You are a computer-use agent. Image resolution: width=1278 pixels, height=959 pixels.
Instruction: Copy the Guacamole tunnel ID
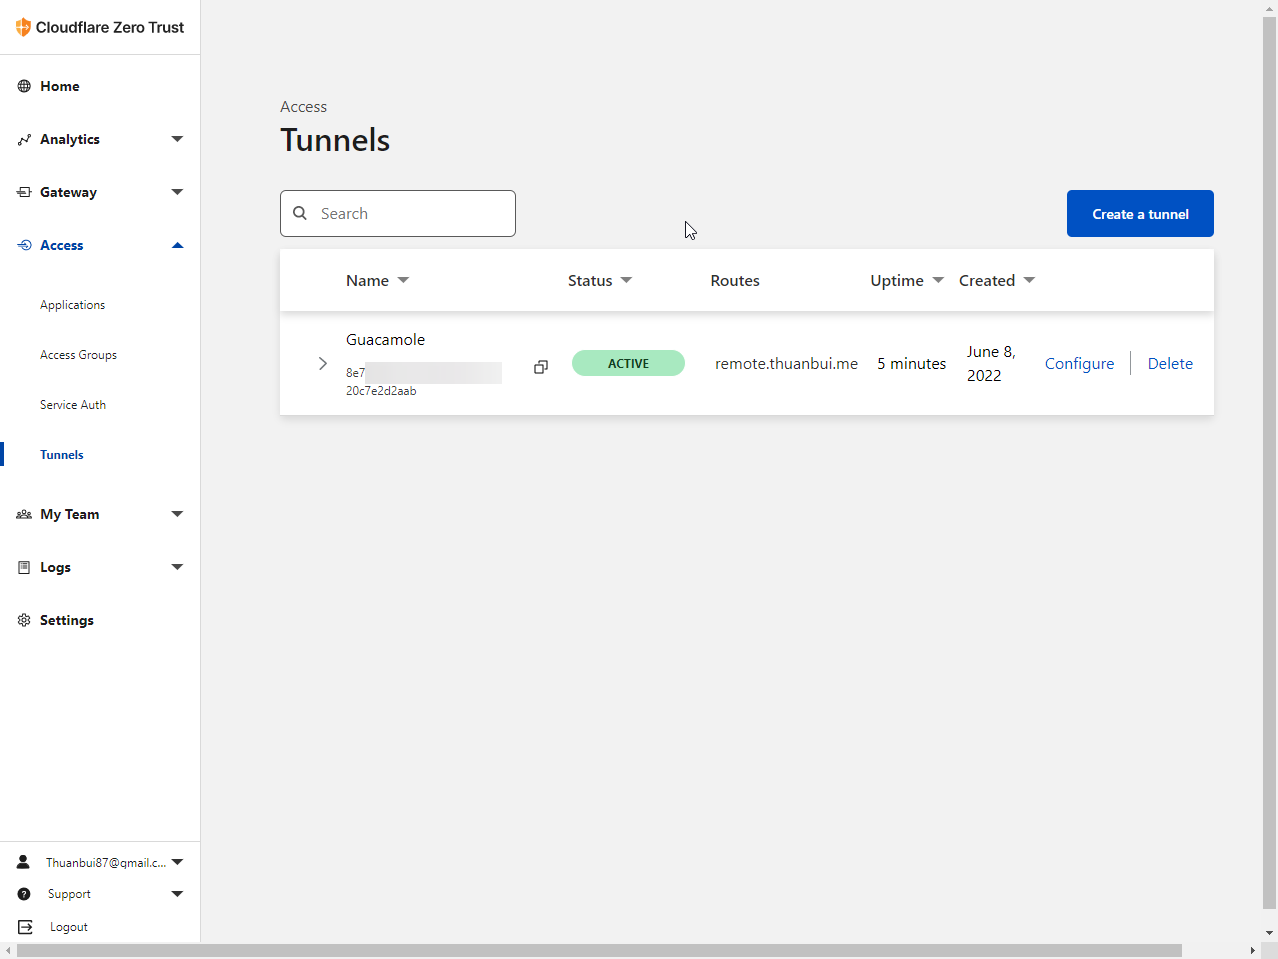click(x=541, y=367)
